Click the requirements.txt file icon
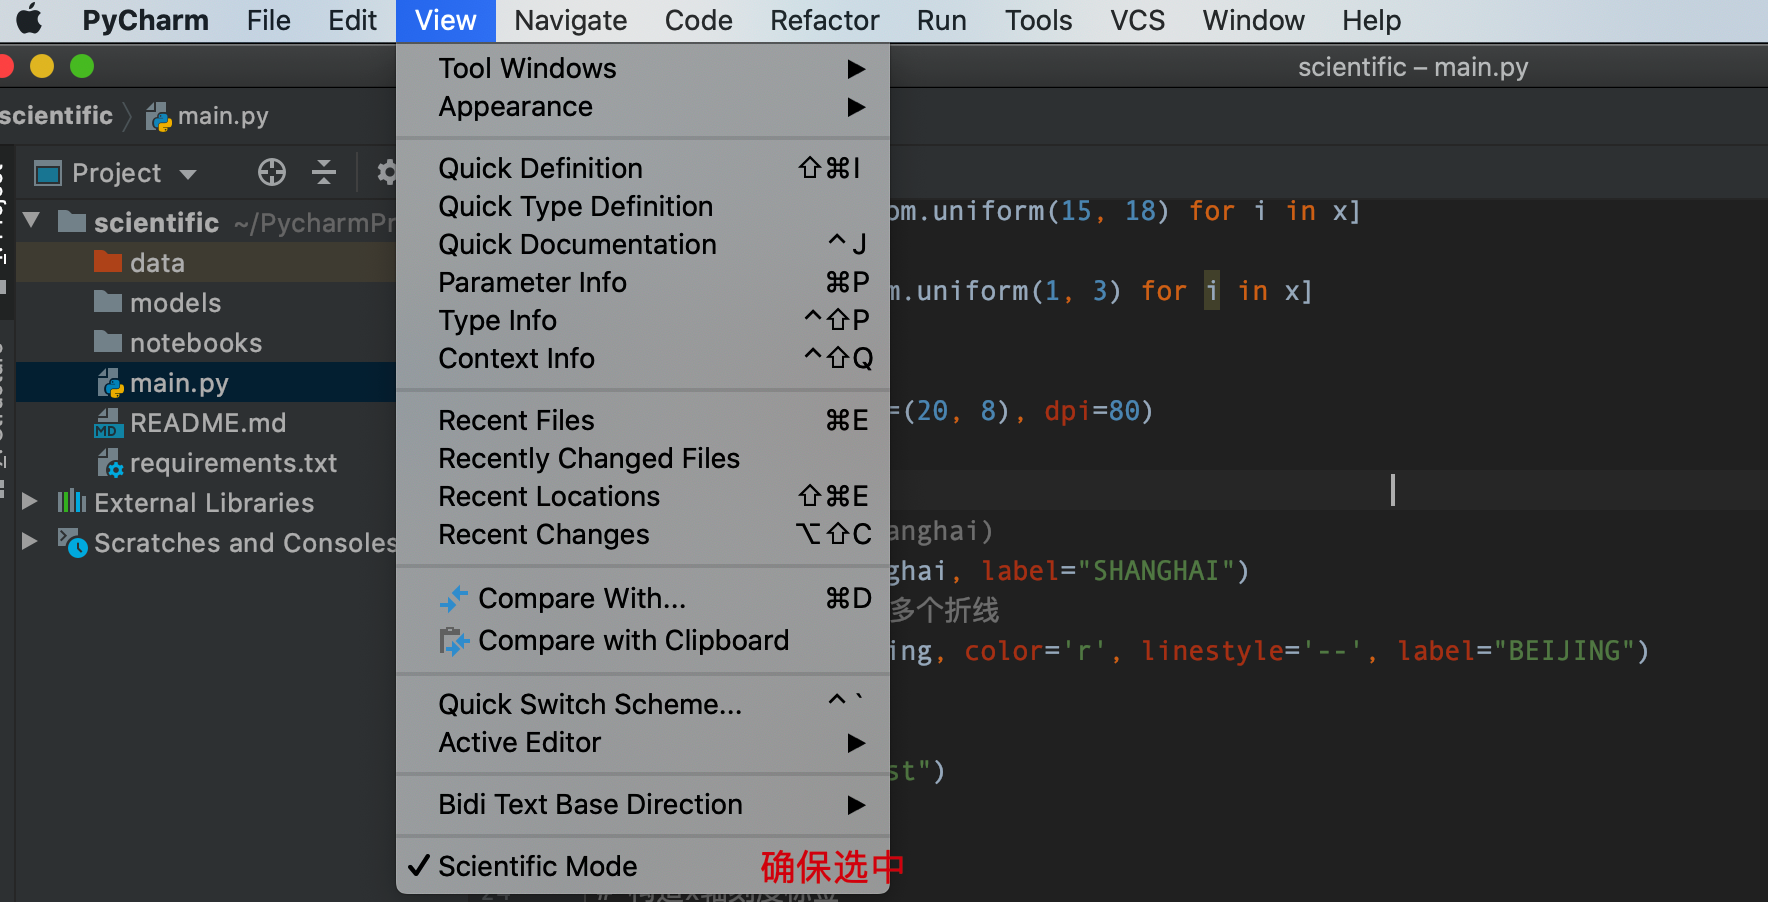 click(x=110, y=463)
